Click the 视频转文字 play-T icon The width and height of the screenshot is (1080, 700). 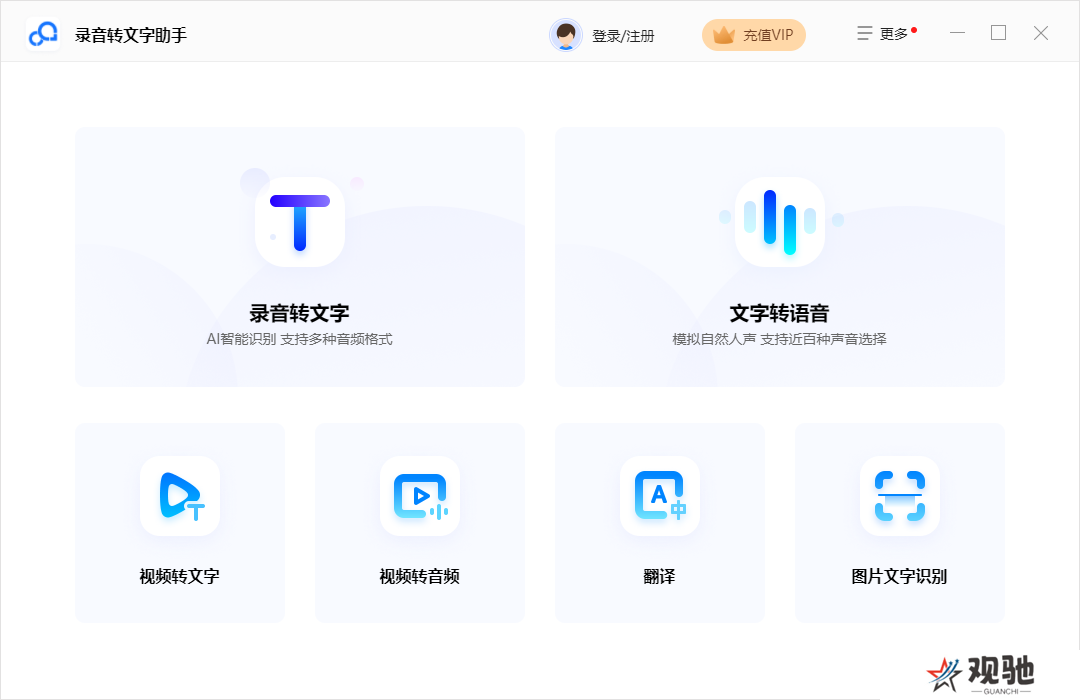[x=180, y=496]
